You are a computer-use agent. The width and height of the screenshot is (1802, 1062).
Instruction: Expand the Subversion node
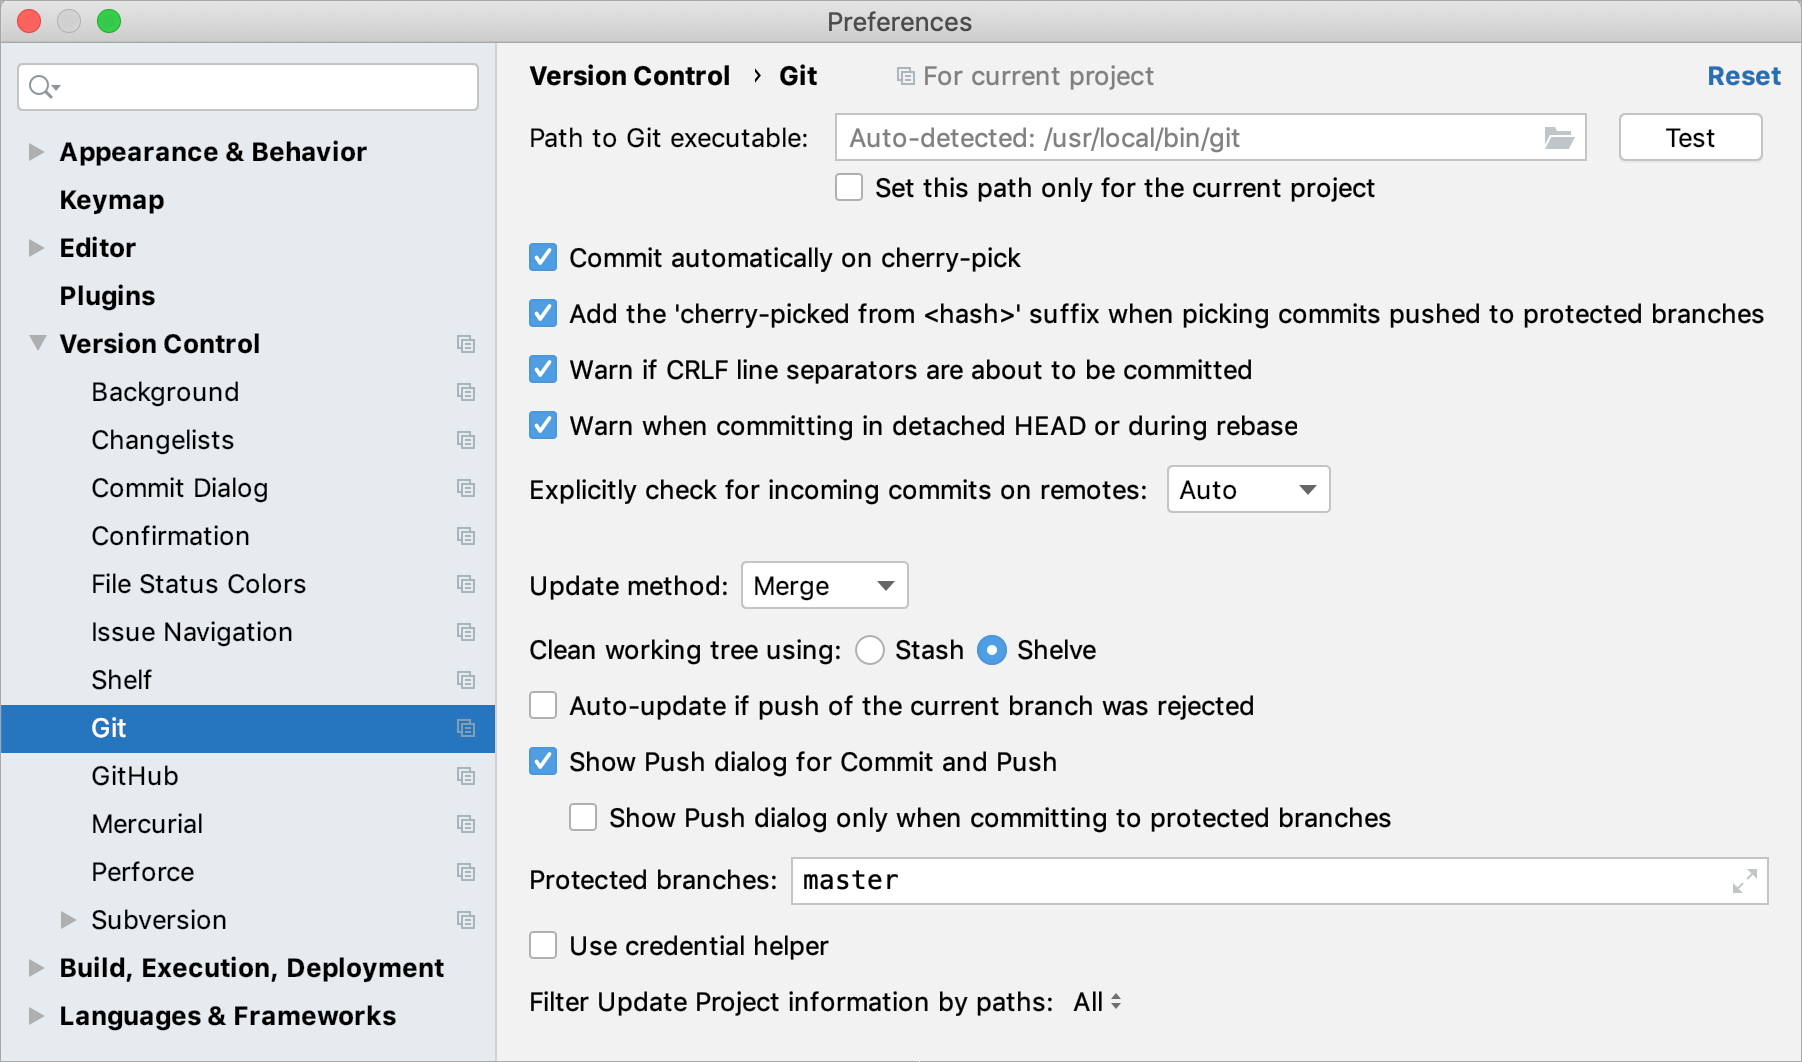69,920
